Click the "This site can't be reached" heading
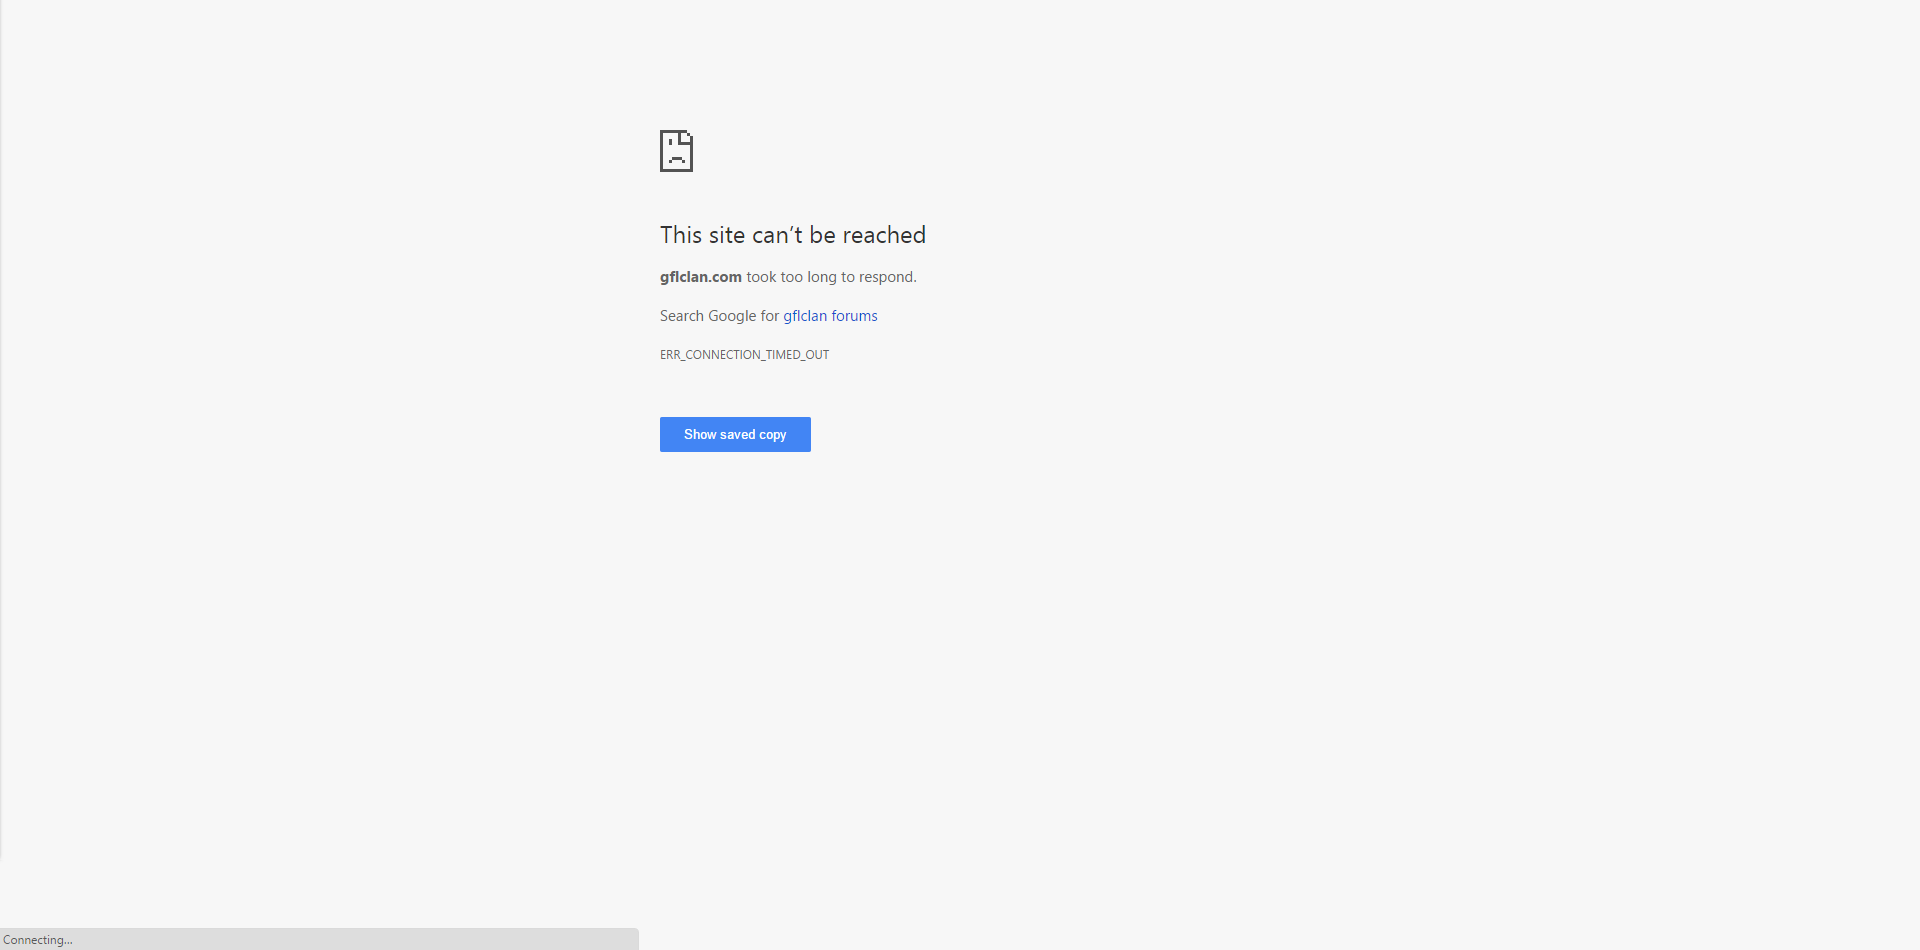1920x950 pixels. [792, 235]
